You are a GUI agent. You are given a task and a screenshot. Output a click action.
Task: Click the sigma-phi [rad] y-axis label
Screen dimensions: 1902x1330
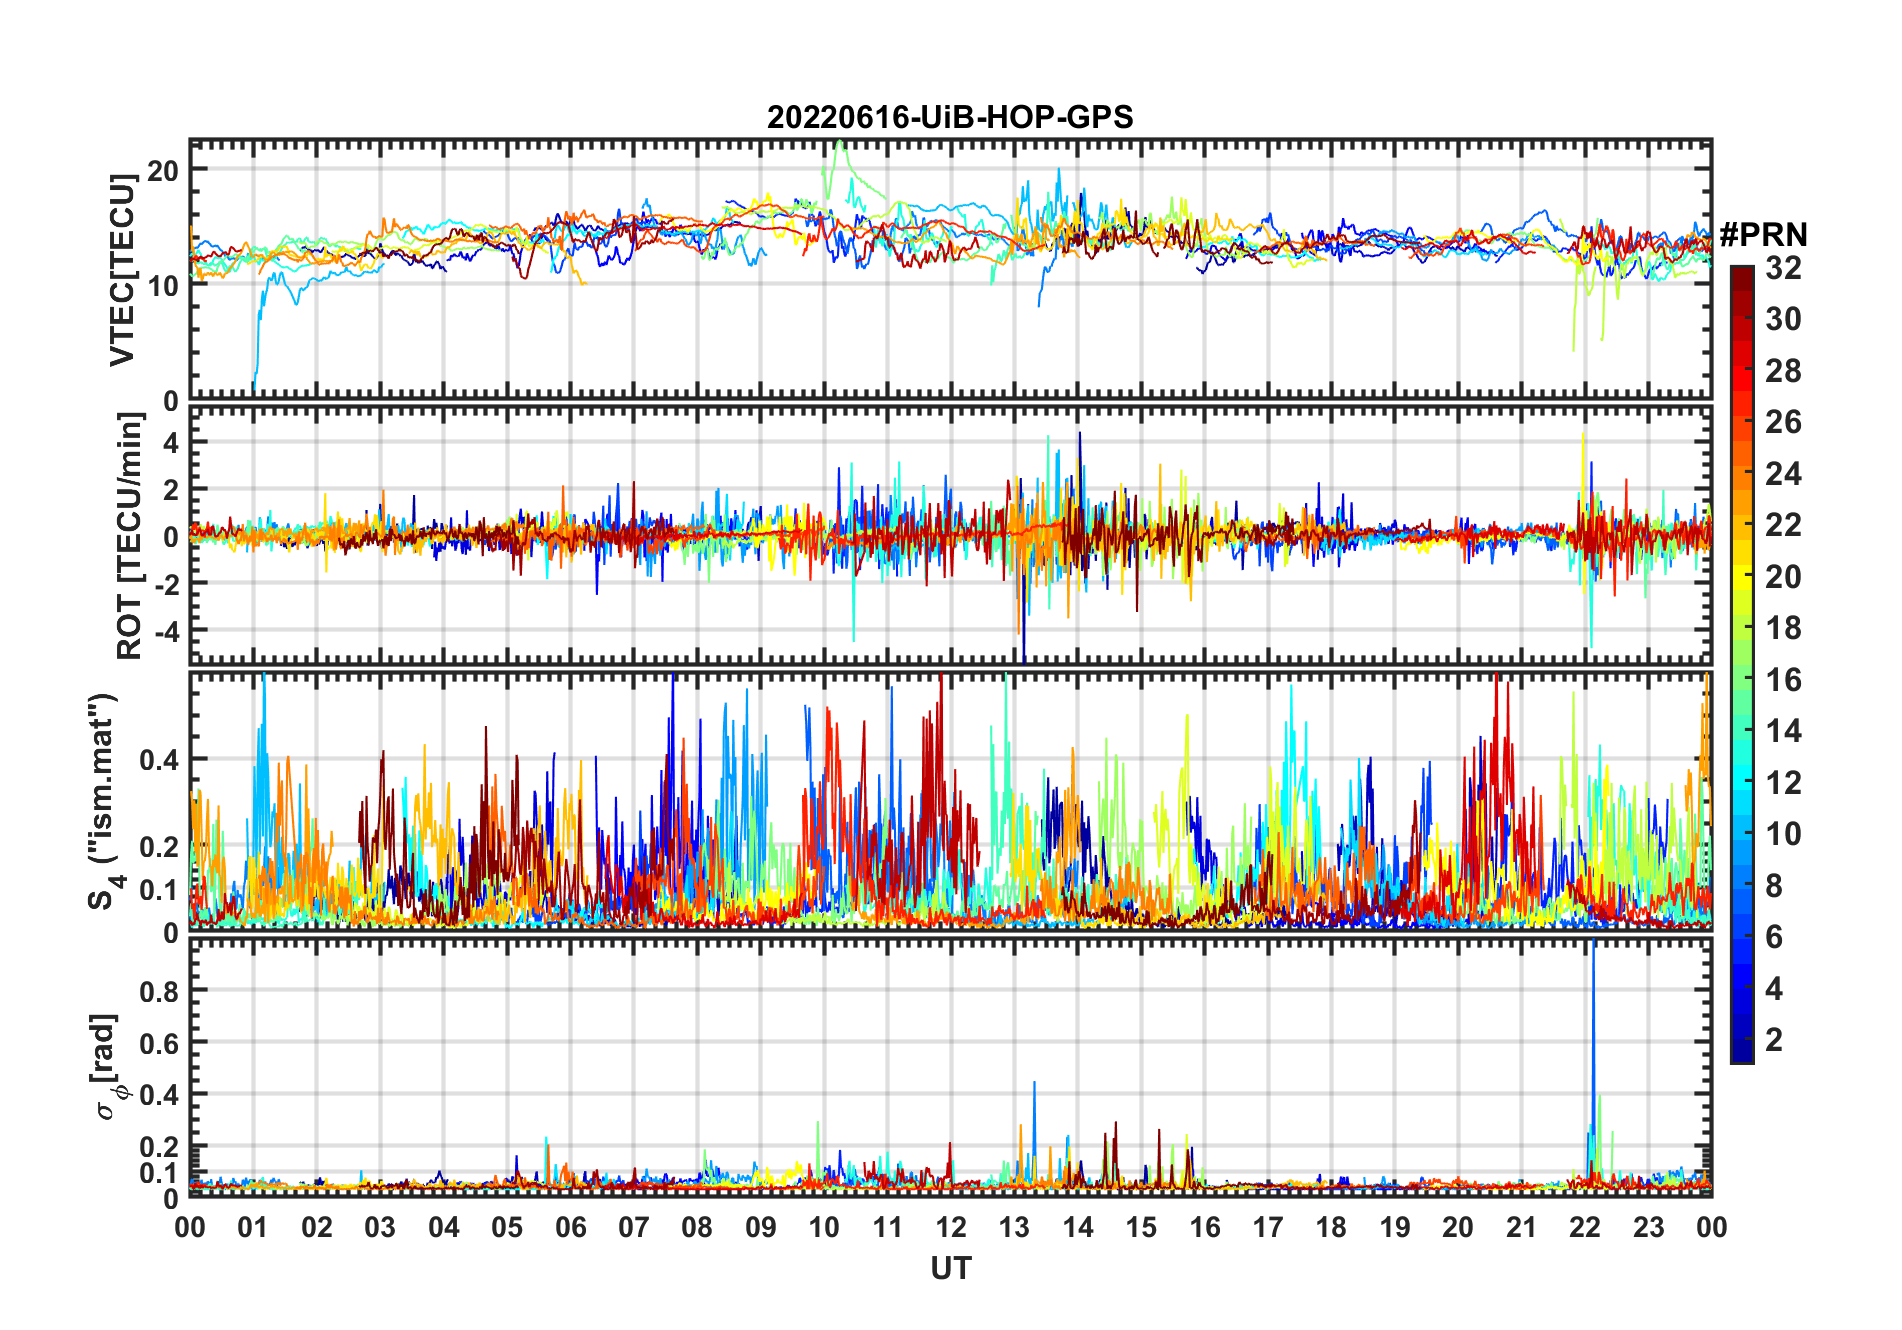(110, 1066)
